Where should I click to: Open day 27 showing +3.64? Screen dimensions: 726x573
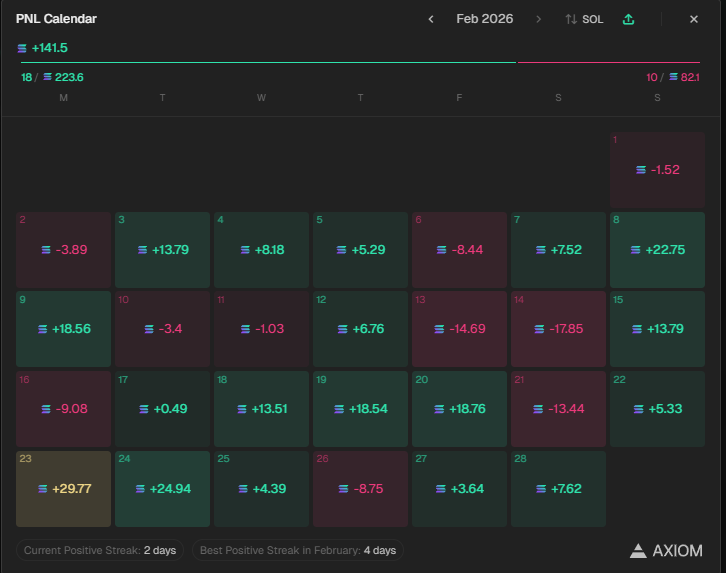[459, 489]
